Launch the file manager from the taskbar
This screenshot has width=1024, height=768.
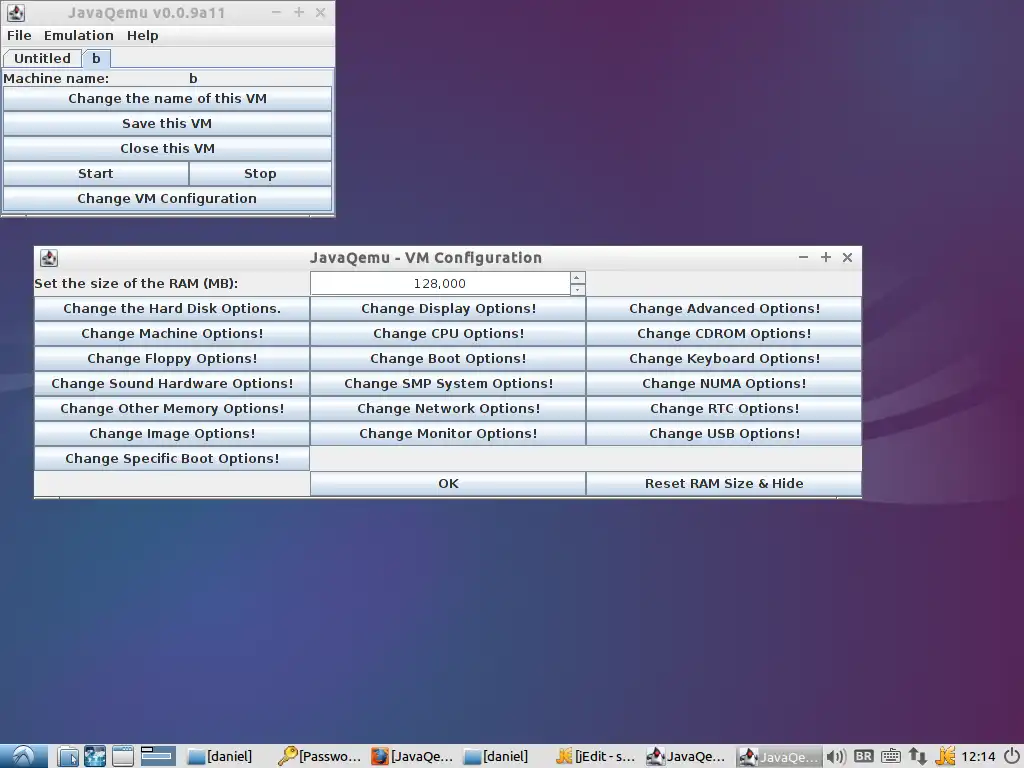pyautogui.click(x=67, y=756)
